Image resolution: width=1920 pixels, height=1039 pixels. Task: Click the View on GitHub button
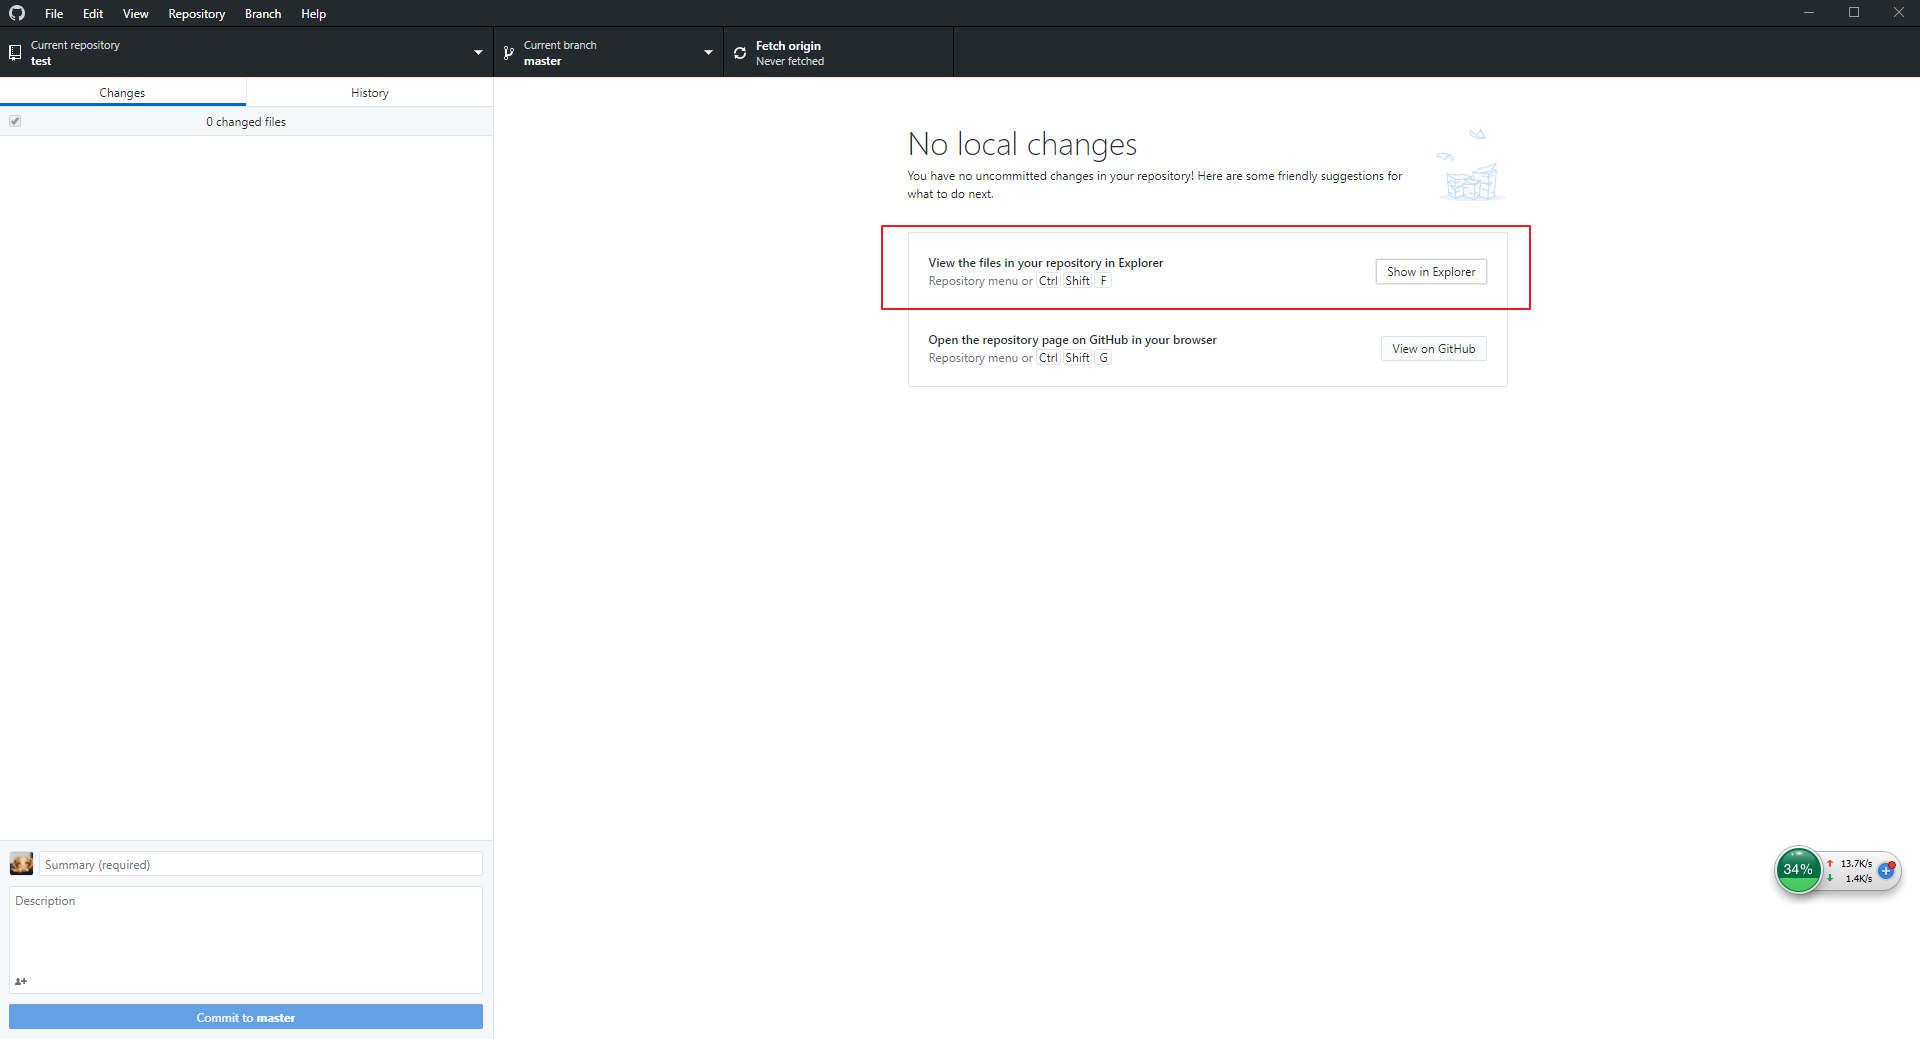pyautogui.click(x=1433, y=348)
